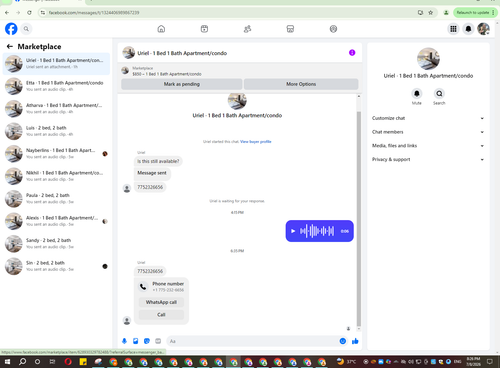The width and height of the screenshot is (500, 368).
Task: Open the Luis 2 bed, 2 bath conversation
Action: [x=56, y=131]
